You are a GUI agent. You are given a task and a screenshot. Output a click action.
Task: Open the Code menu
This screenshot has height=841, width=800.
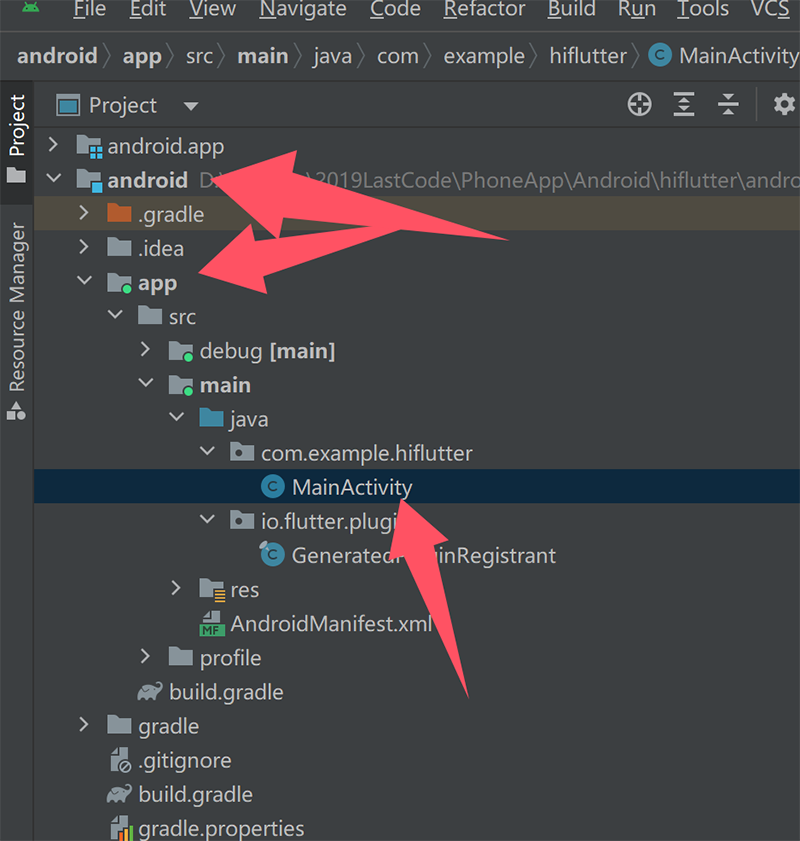point(395,9)
